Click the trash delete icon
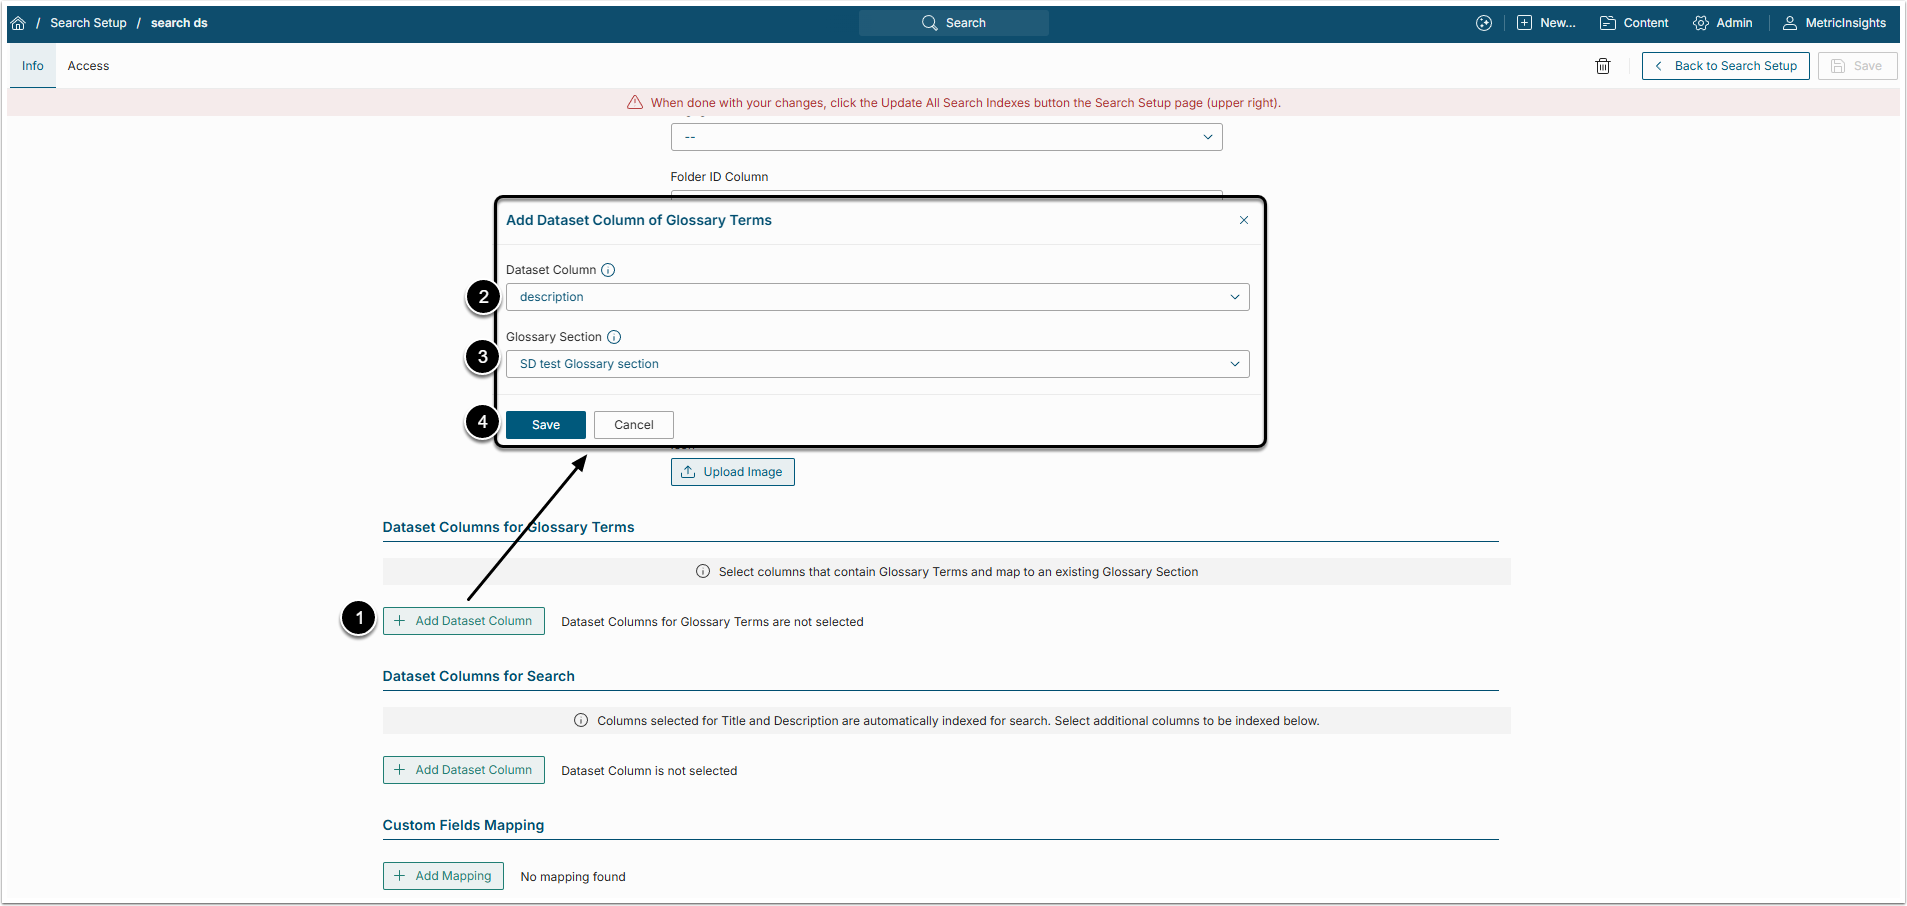This screenshot has height=906, width=1907. pyautogui.click(x=1603, y=66)
